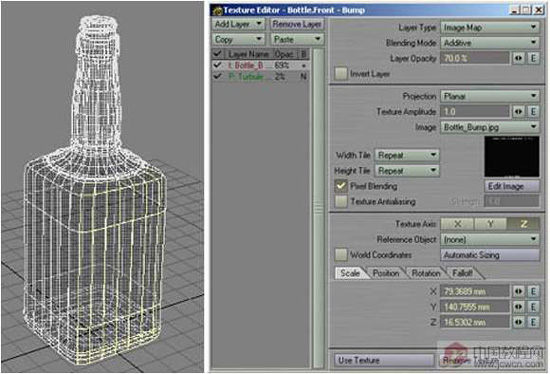Screen dimensions: 550x374
Task: Open the Blending Mode dropdown
Action: tap(490, 43)
